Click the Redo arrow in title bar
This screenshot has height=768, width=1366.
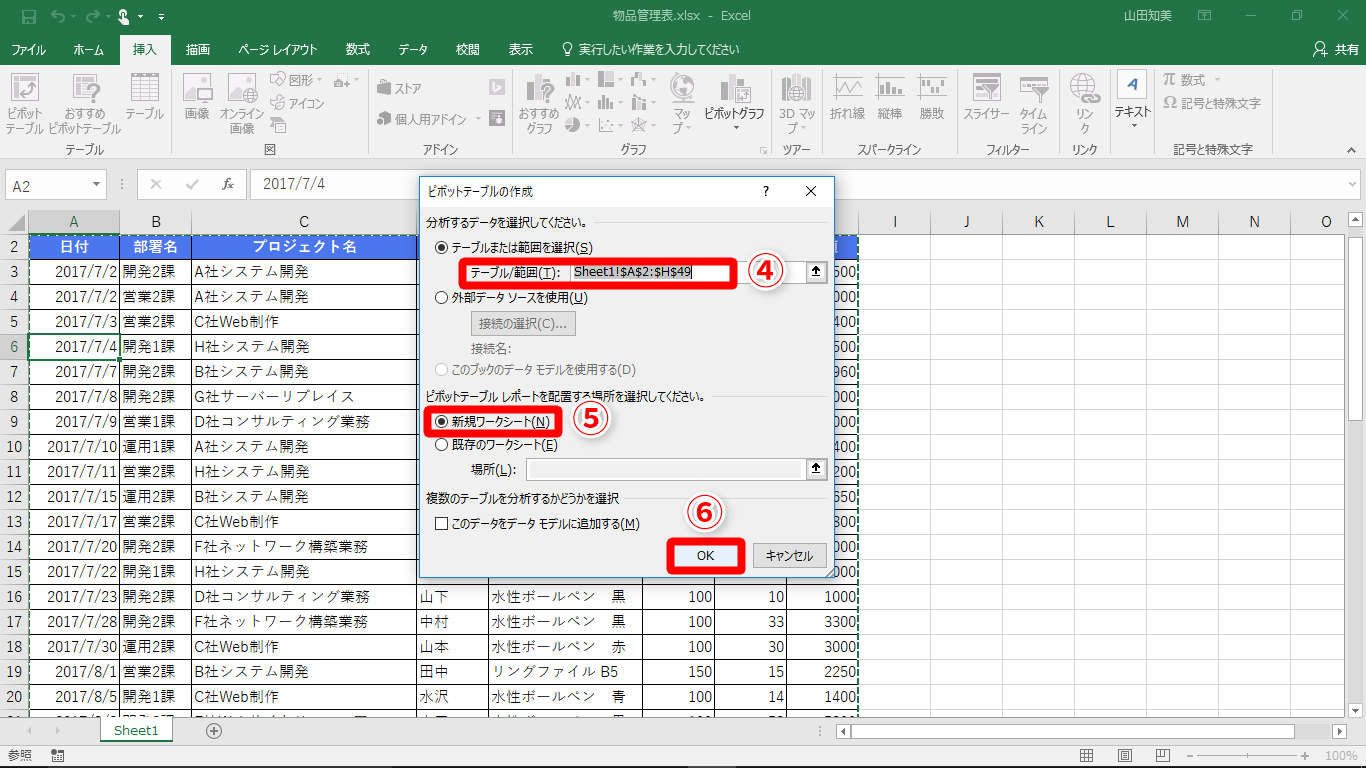[x=92, y=16]
